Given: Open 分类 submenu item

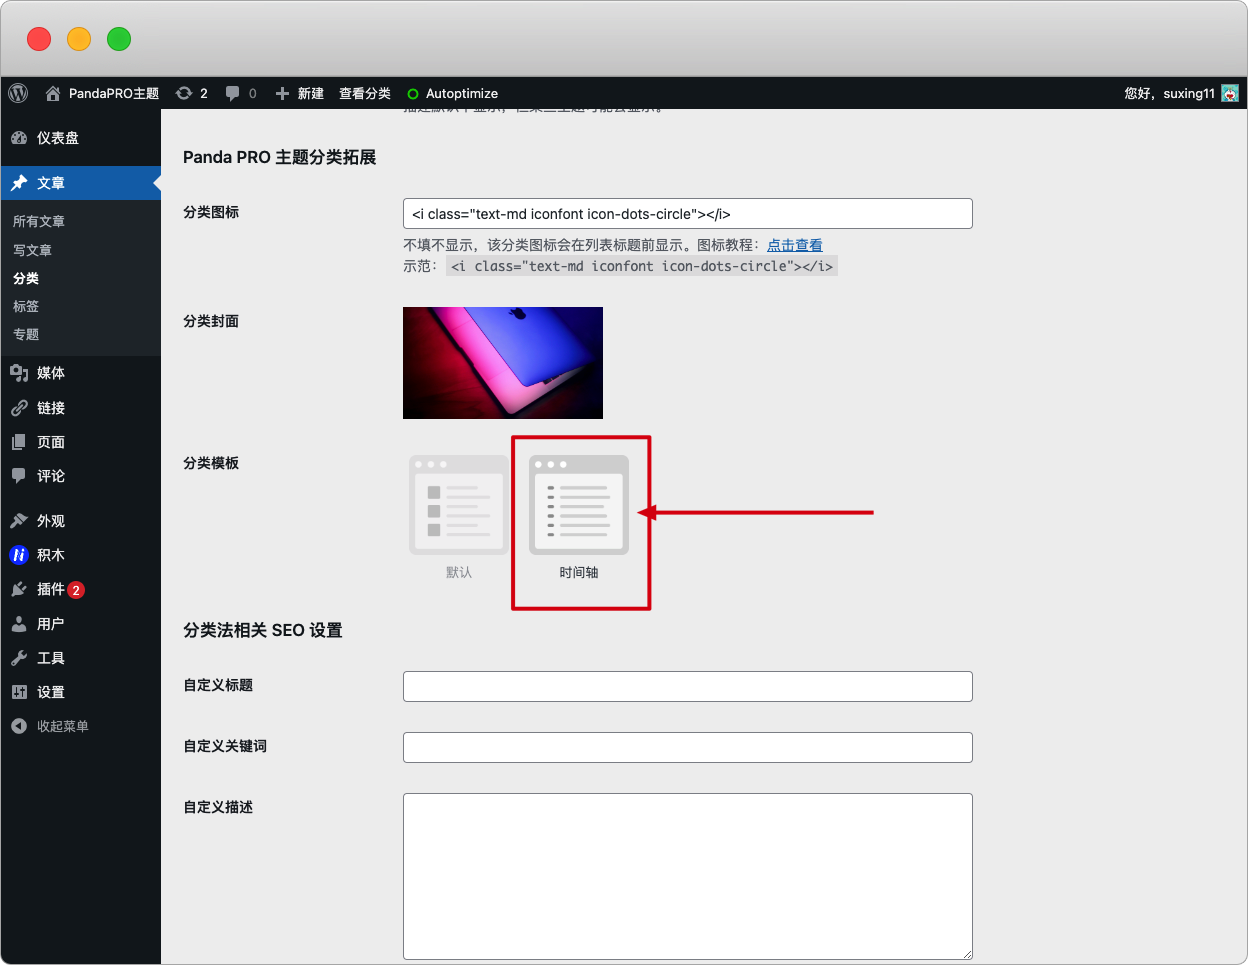Looking at the screenshot, I should [x=26, y=278].
